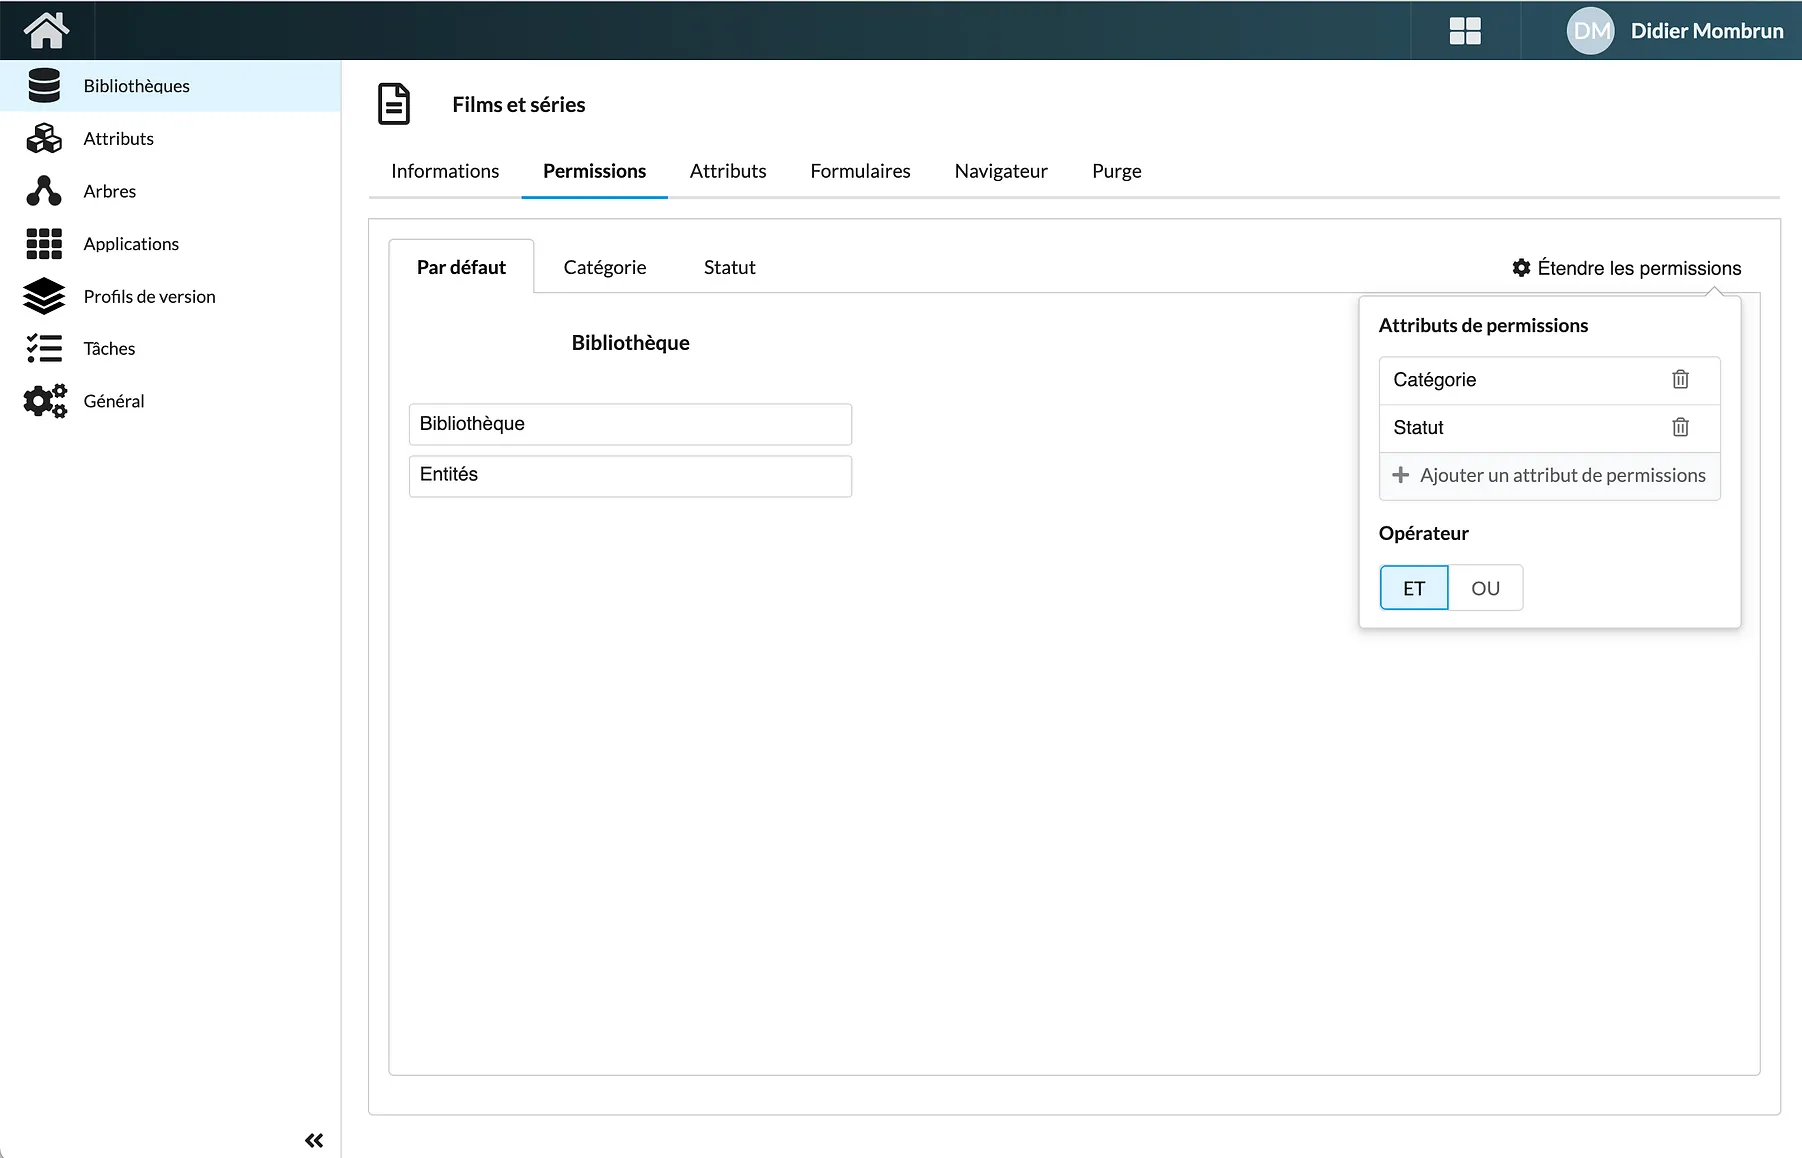Click the Statut attribute row in popup
Image resolution: width=1802 pixels, height=1158 pixels.
coord(1550,428)
